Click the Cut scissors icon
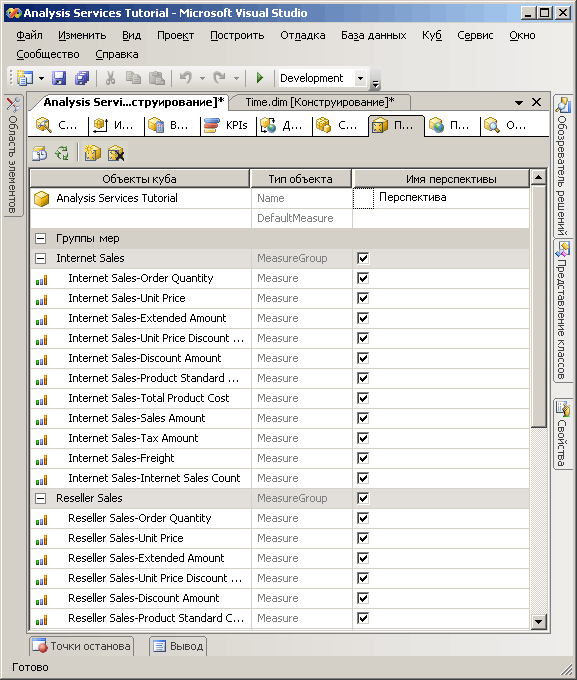This screenshot has width=577, height=680. (x=110, y=78)
